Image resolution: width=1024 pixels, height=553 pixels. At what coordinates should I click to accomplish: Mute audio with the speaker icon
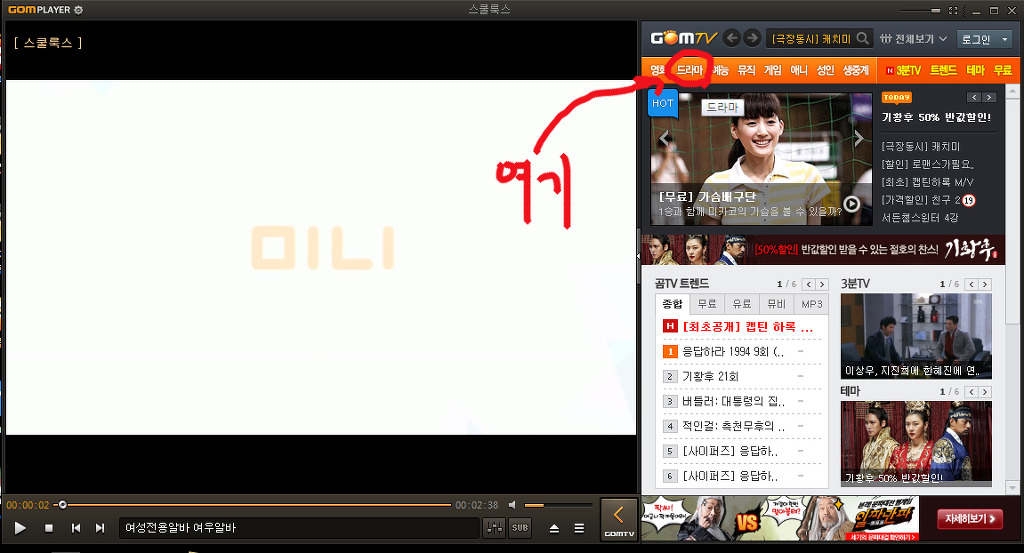pyautogui.click(x=513, y=505)
